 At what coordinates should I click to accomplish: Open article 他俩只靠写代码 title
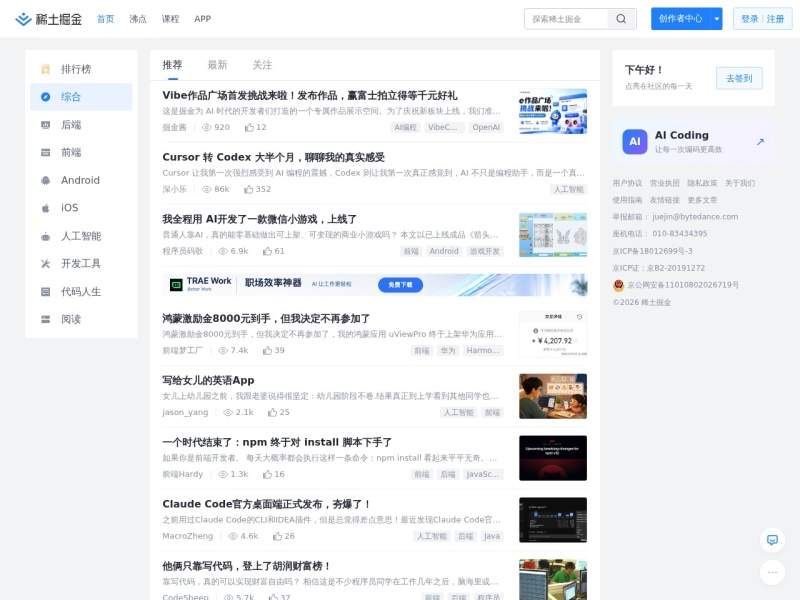pos(246,566)
